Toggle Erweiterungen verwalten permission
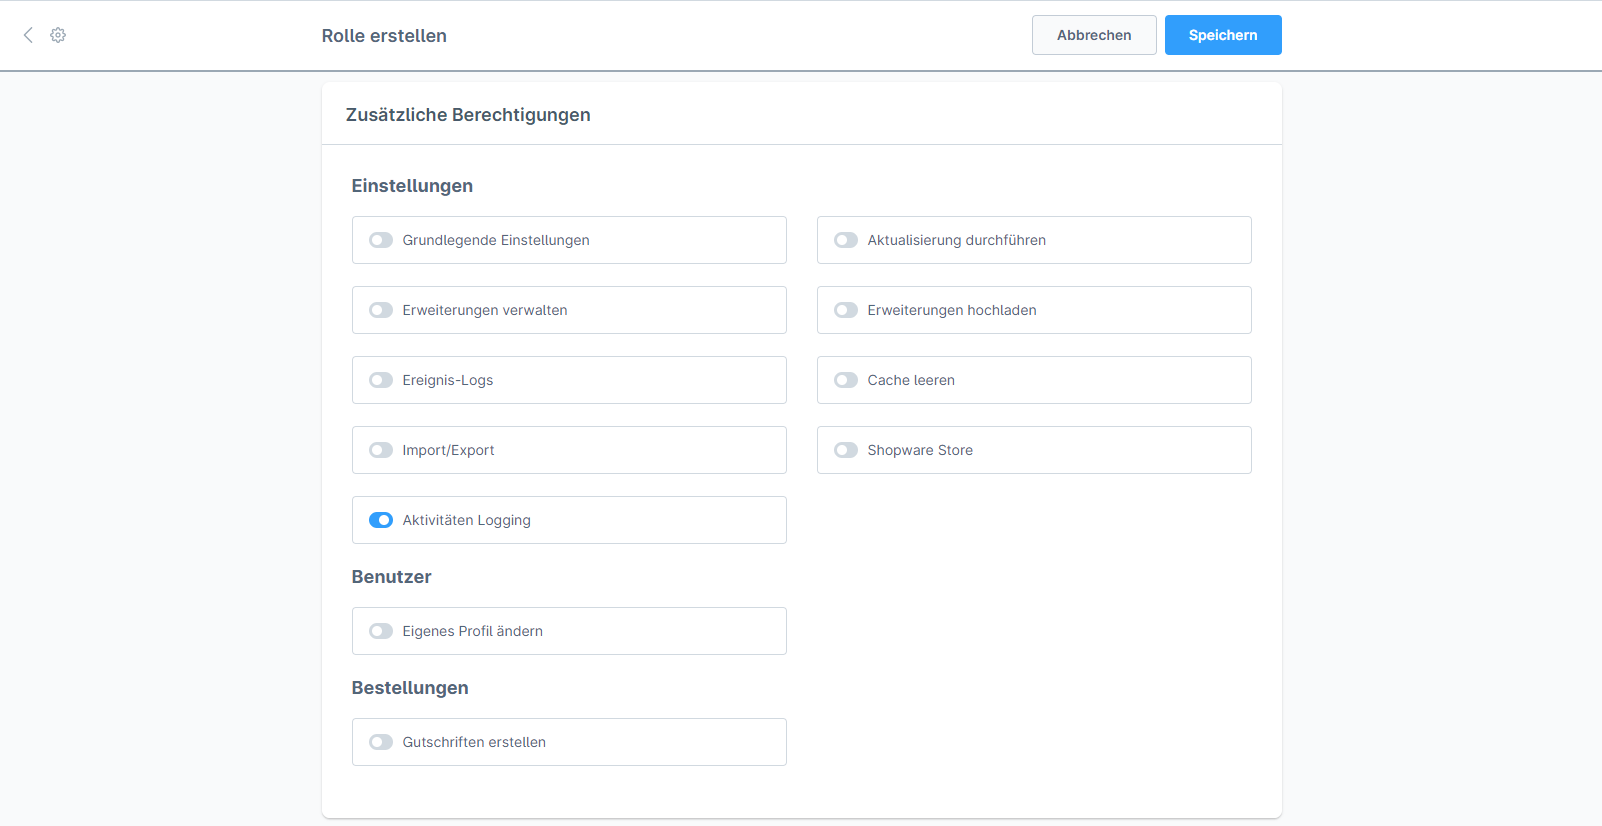 coord(381,310)
